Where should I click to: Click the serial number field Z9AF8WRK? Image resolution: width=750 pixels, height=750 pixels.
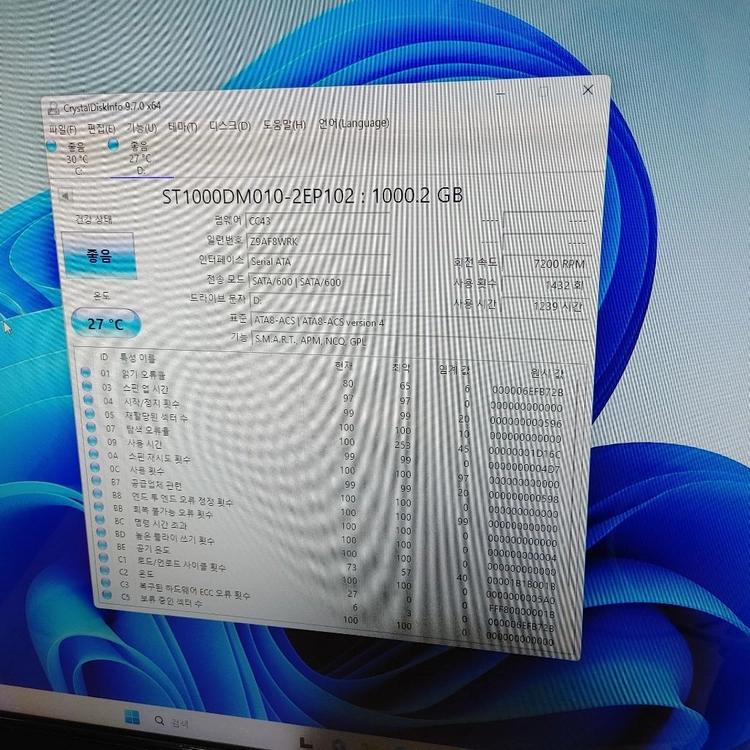pos(318,241)
